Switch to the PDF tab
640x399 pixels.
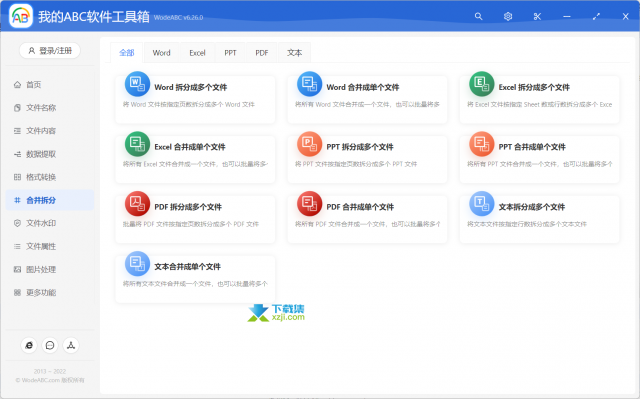click(262, 53)
